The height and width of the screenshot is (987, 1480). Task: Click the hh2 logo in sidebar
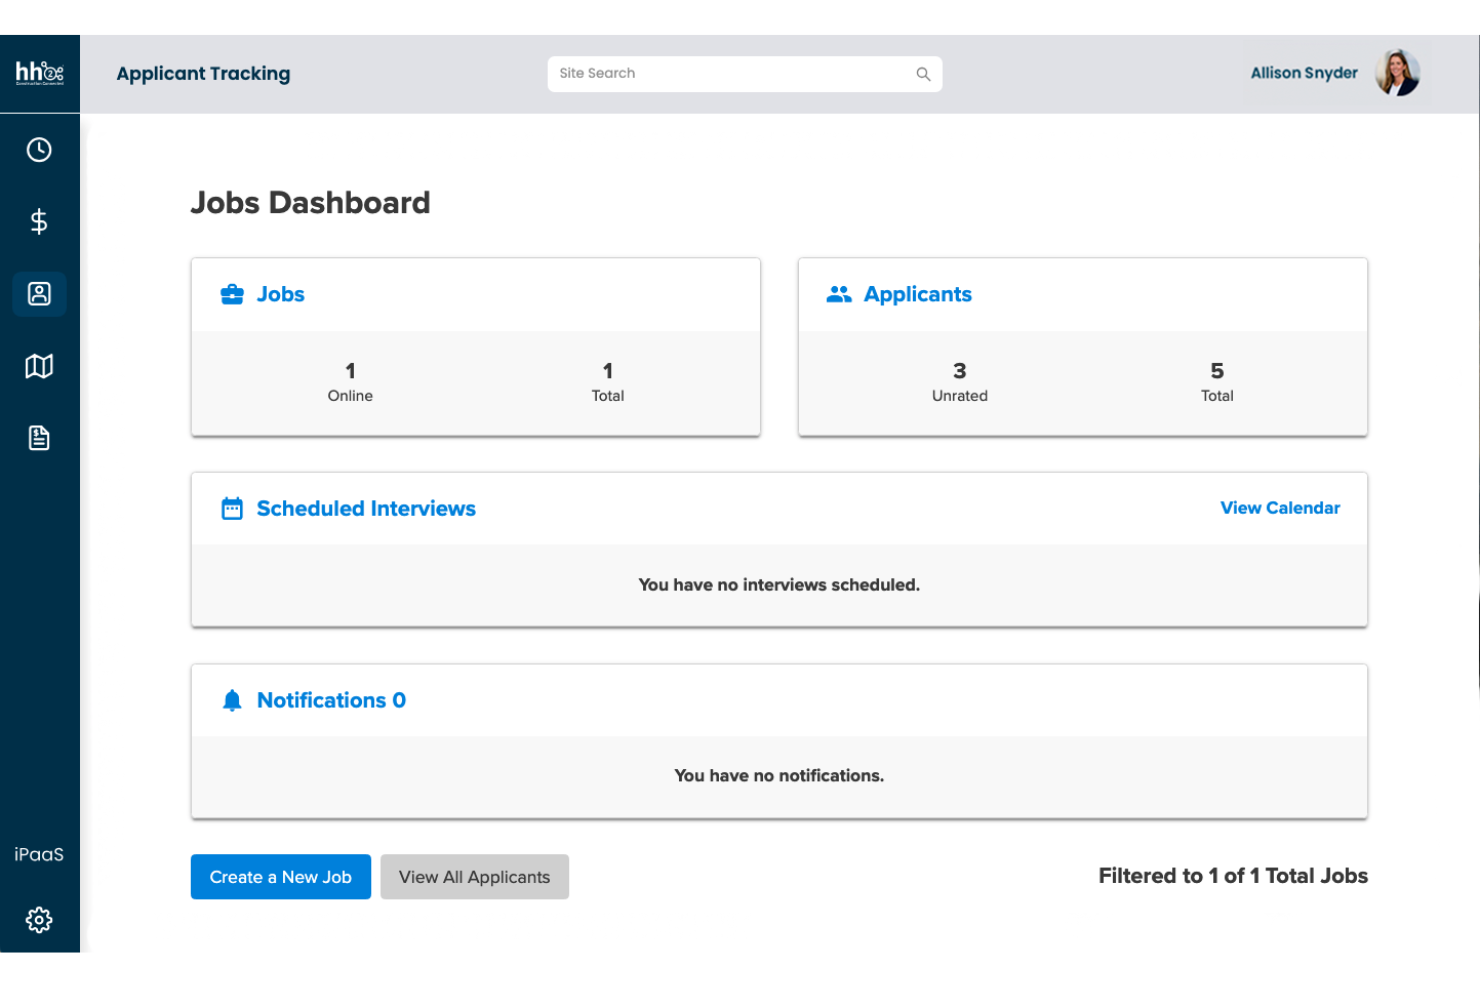[39, 73]
